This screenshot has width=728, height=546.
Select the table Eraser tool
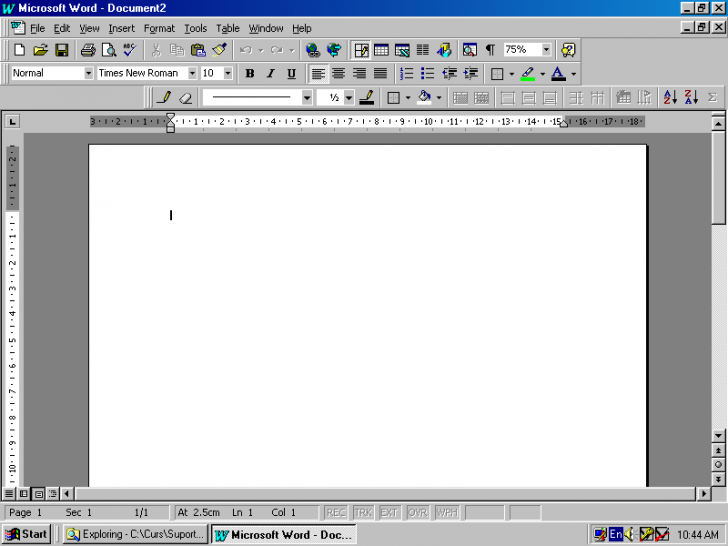185,98
